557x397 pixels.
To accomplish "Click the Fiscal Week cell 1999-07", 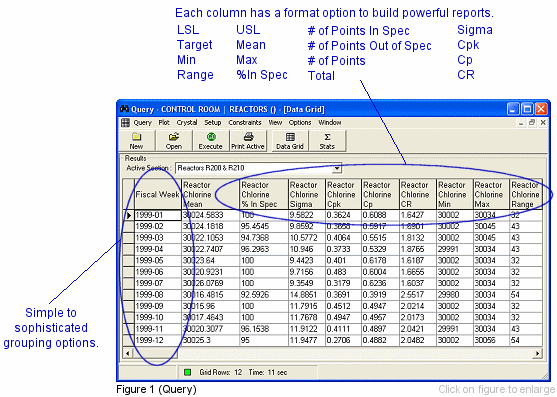I will 158,283.
